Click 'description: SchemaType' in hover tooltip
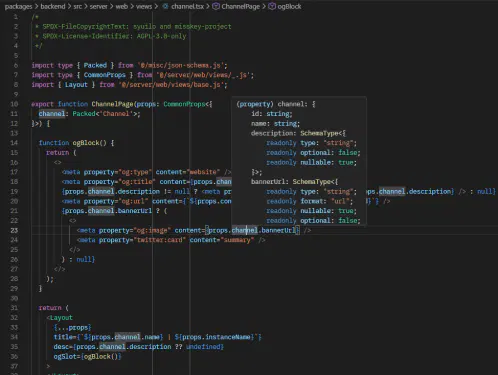The width and height of the screenshot is (498, 375). click(x=294, y=133)
